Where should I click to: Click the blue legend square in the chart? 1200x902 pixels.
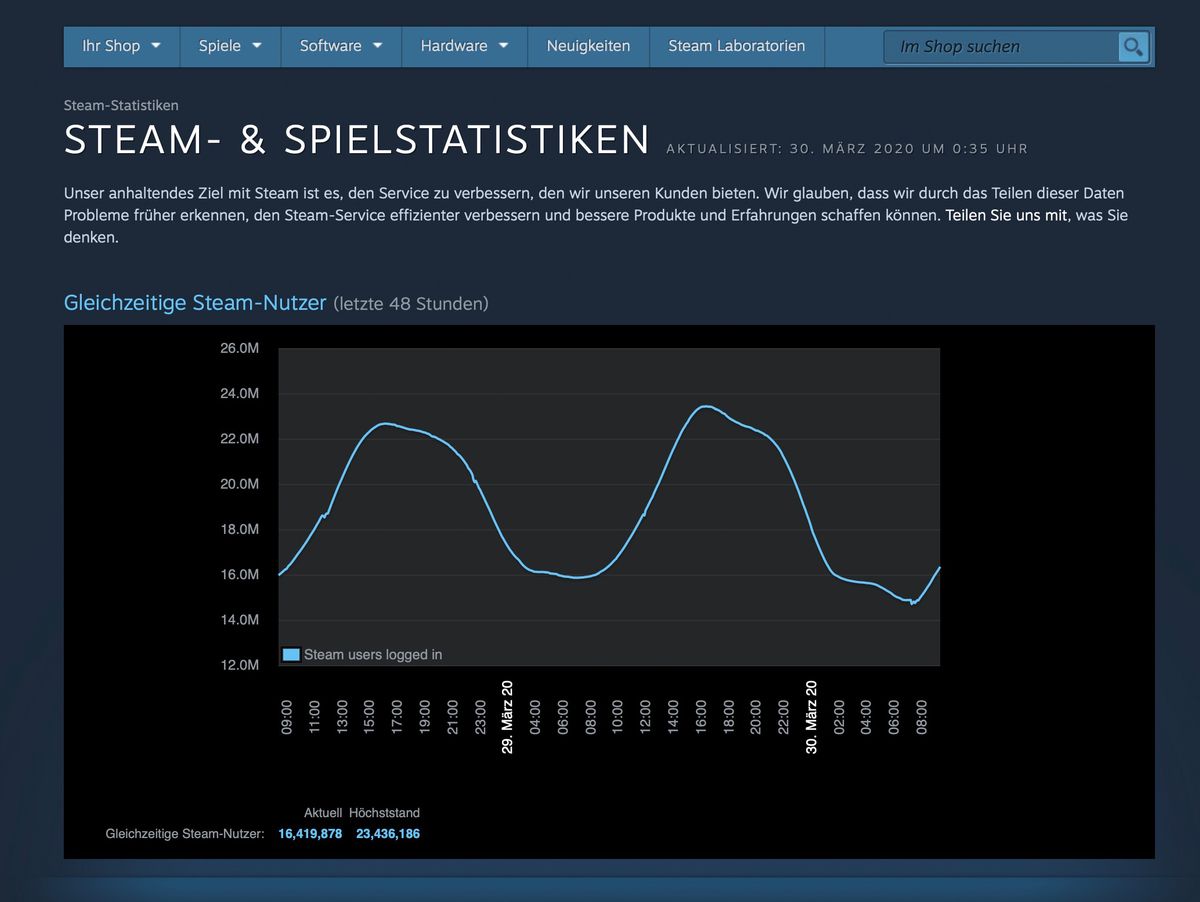point(290,654)
